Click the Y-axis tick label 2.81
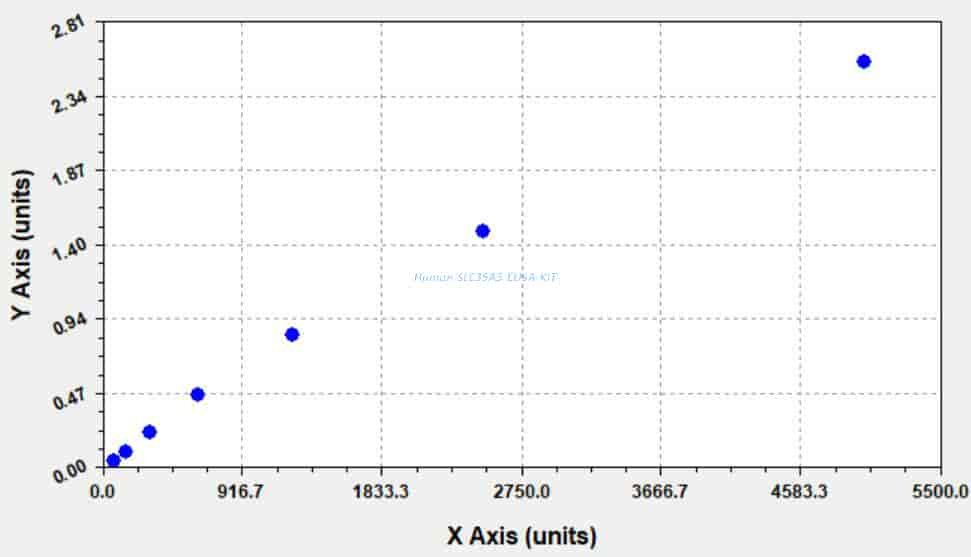This screenshot has width=971, height=557. coord(69,27)
